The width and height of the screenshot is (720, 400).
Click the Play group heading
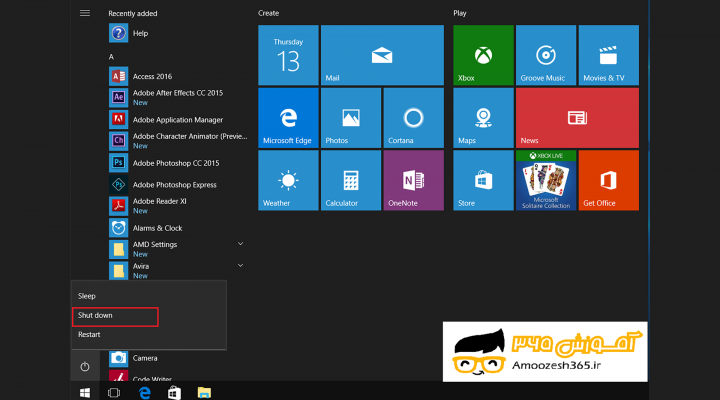[460, 13]
